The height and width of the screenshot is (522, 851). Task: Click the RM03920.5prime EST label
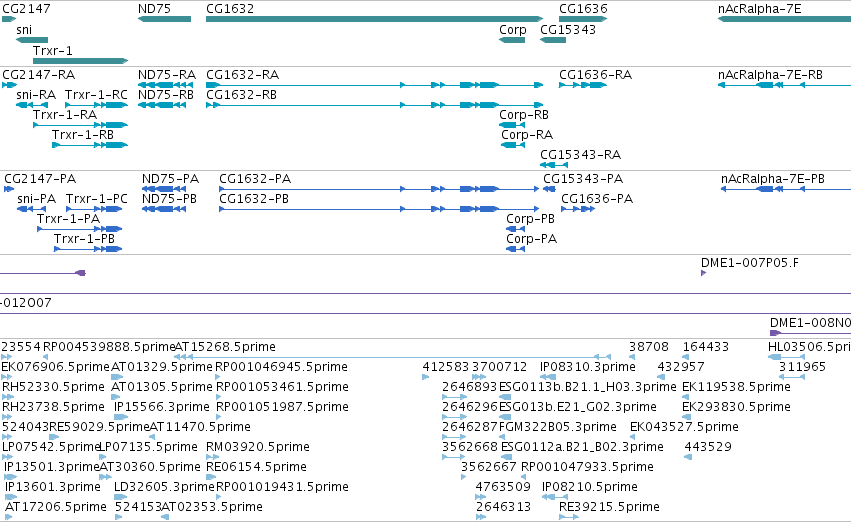click(x=258, y=447)
